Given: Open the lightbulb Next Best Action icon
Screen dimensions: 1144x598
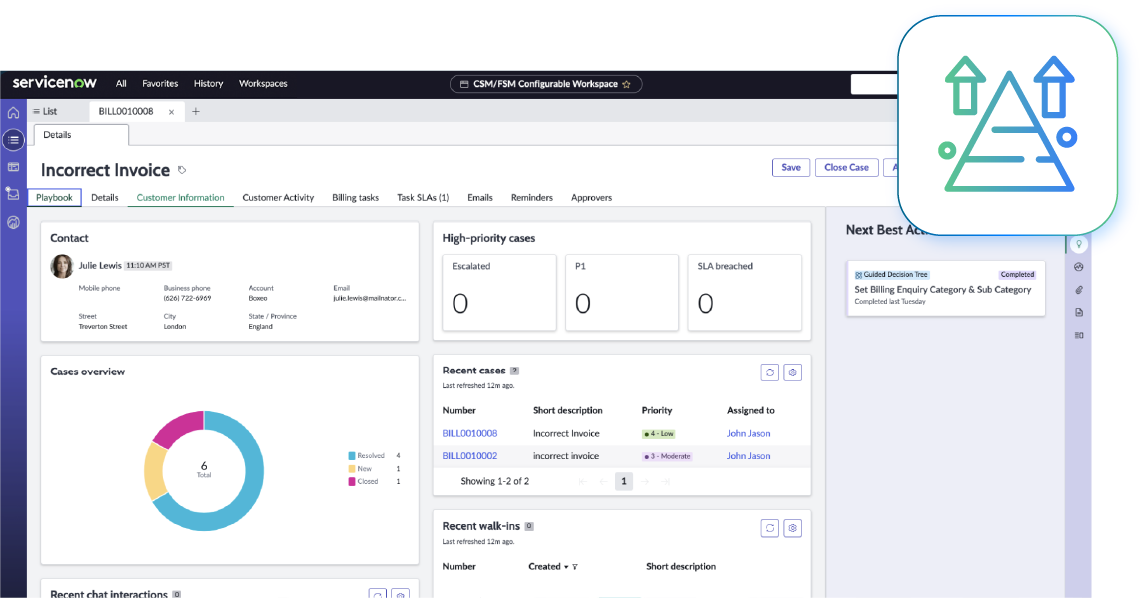Looking at the screenshot, I should pyautogui.click(x=1078, y=244).
